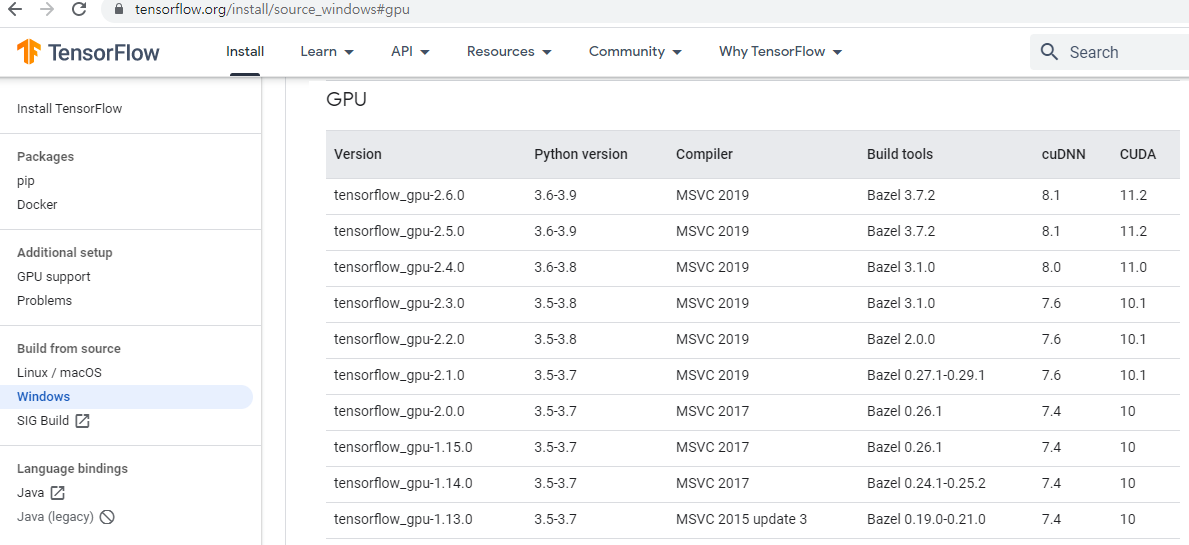Viewport: 1189px width, 545px height.
Task: Click the padlock site security icon
Action: tap(118, 11)
